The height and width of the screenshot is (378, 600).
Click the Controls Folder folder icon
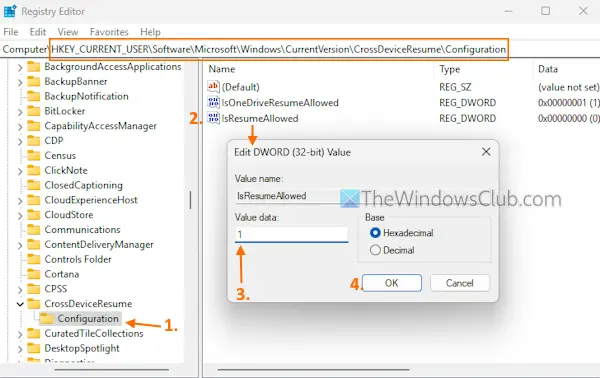pyautogui.click(x=34, y=259)
